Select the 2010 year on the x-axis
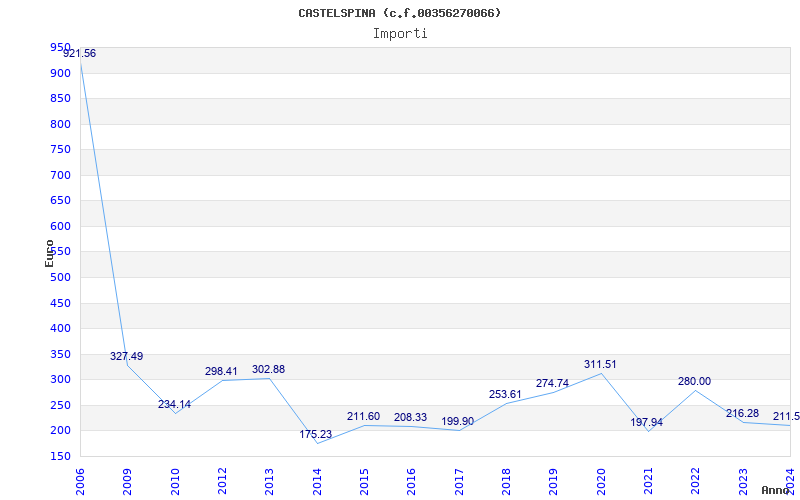 pyautogui.click(x=175, y=482)
